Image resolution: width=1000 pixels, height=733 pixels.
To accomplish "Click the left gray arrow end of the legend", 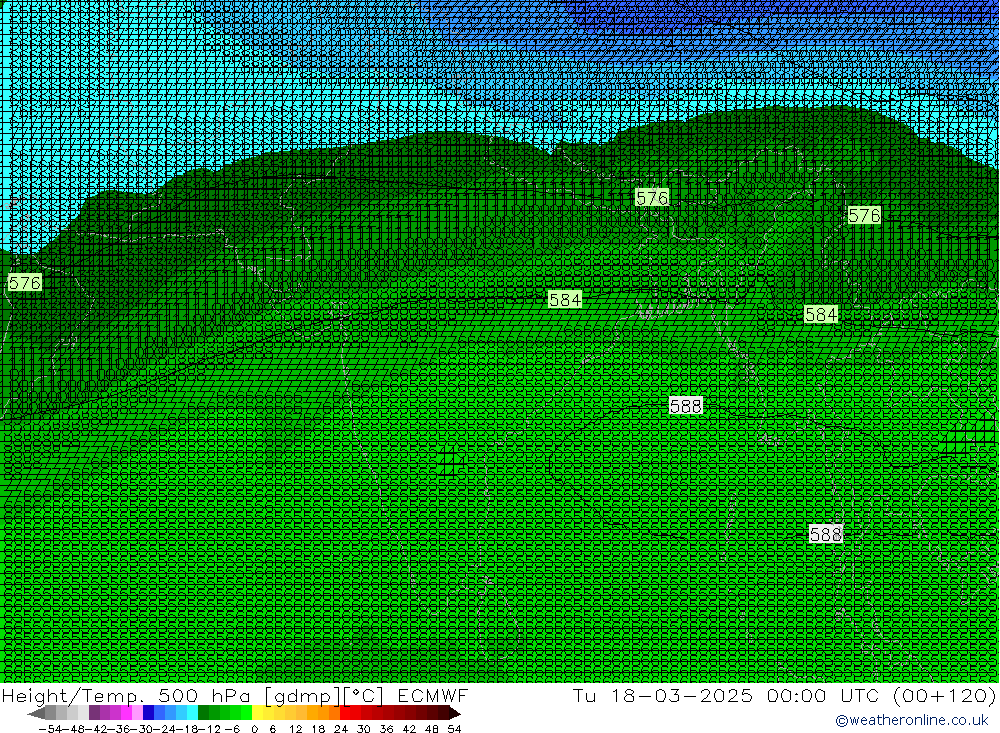I will (x=36, y=713).
